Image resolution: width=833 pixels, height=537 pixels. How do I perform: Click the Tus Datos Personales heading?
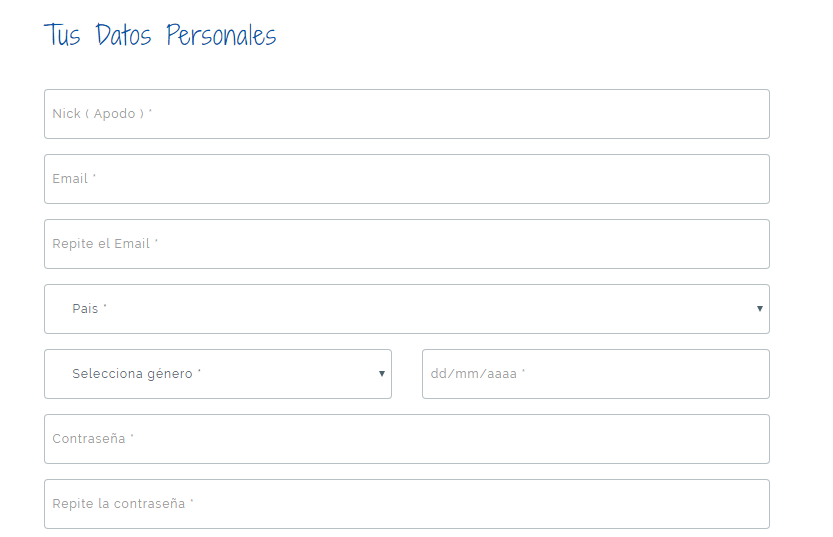tap(160, 35)
